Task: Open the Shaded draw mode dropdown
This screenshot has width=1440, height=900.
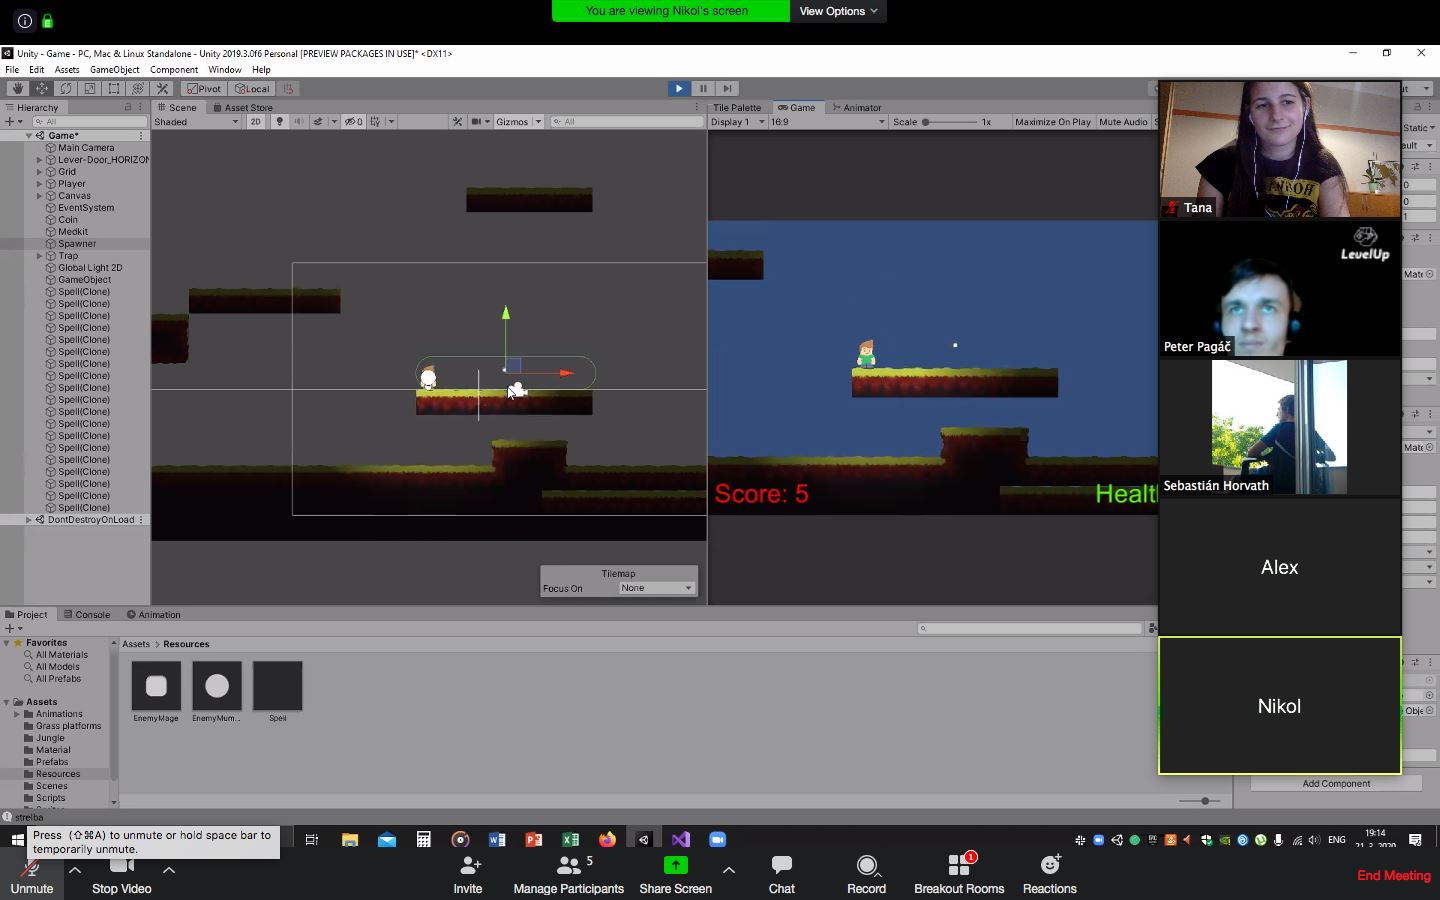Action: pyautogui.click(x=196, y=122)
